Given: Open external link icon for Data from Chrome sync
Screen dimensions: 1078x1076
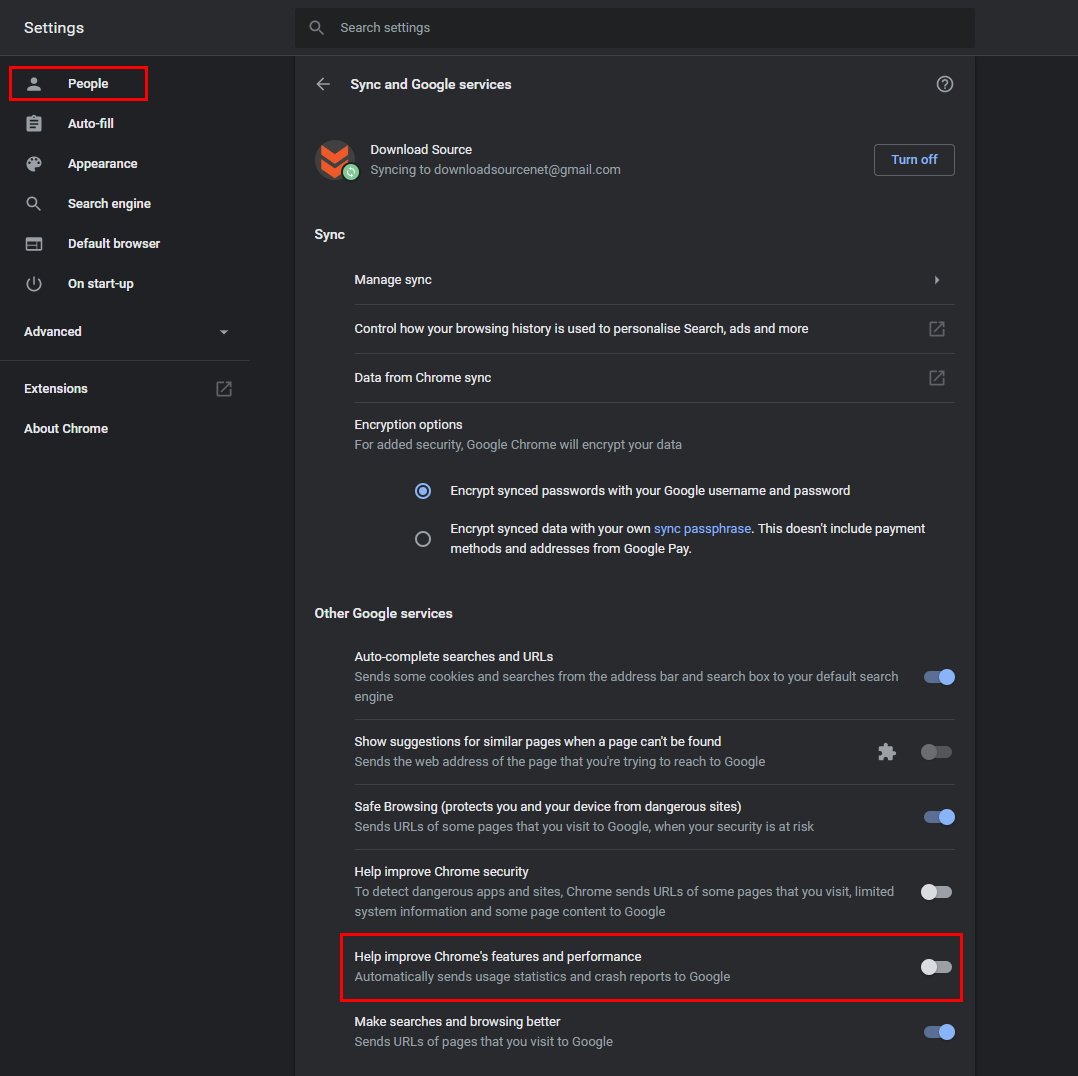Looking at the screenshot, I should (x=936, y=377).
